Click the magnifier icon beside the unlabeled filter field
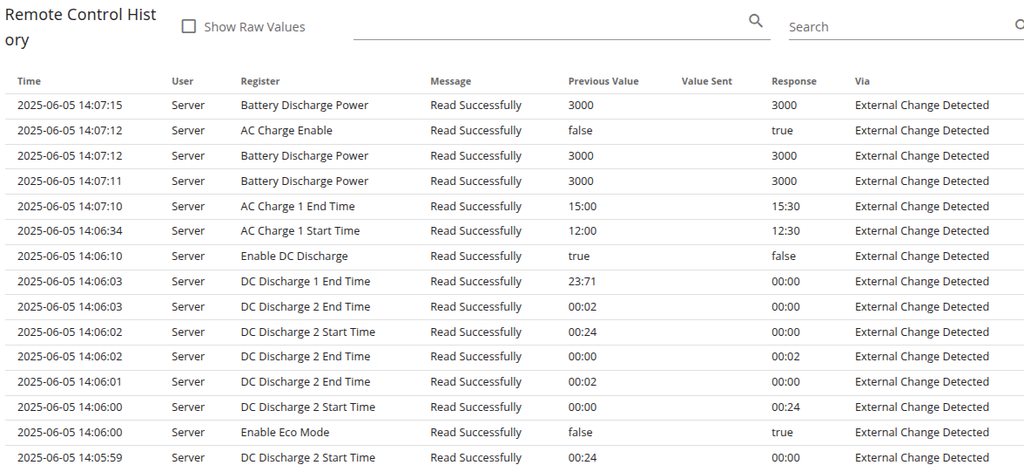This screenshot has width=1024, height=472. click(x=756, y=21)
